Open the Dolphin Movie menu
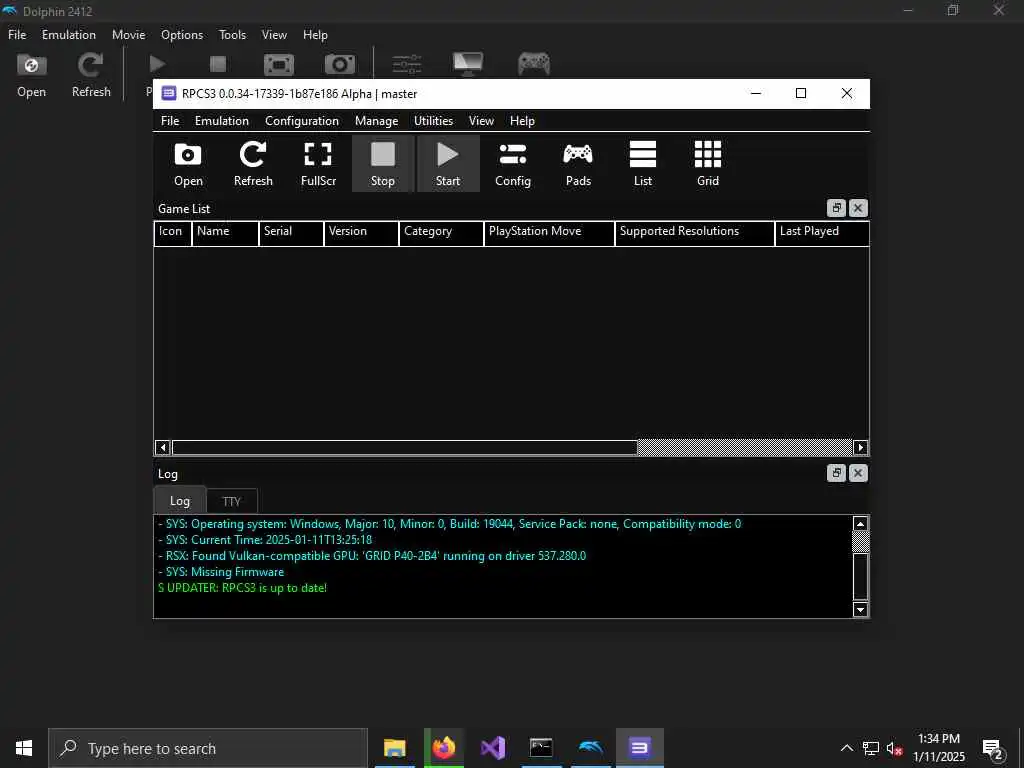Screen dimensions: 1024x768 pos(129,35)
